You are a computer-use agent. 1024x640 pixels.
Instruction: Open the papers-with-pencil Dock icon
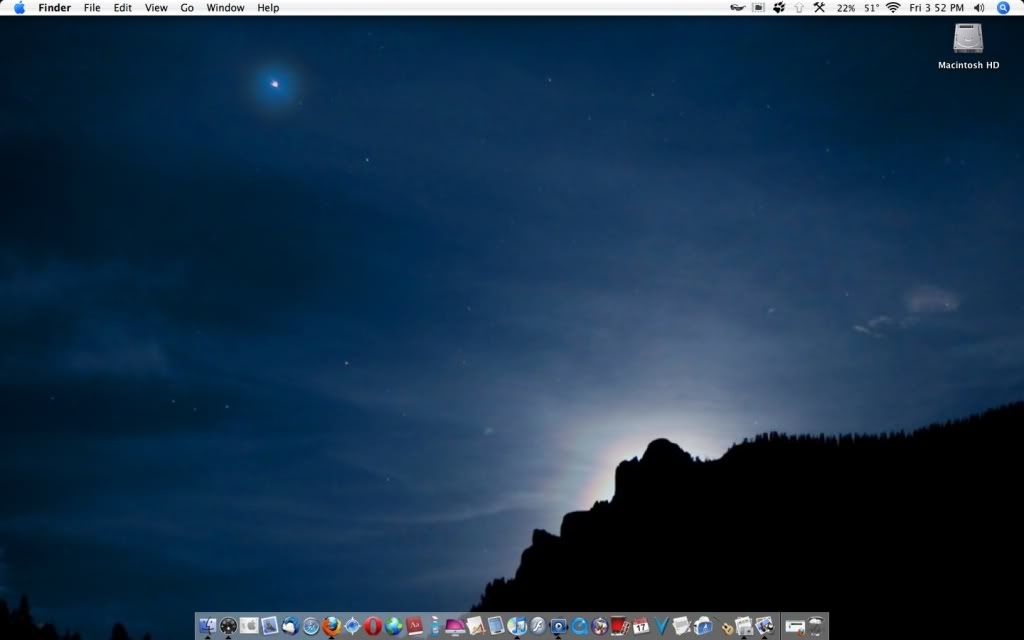pos(475,626)
